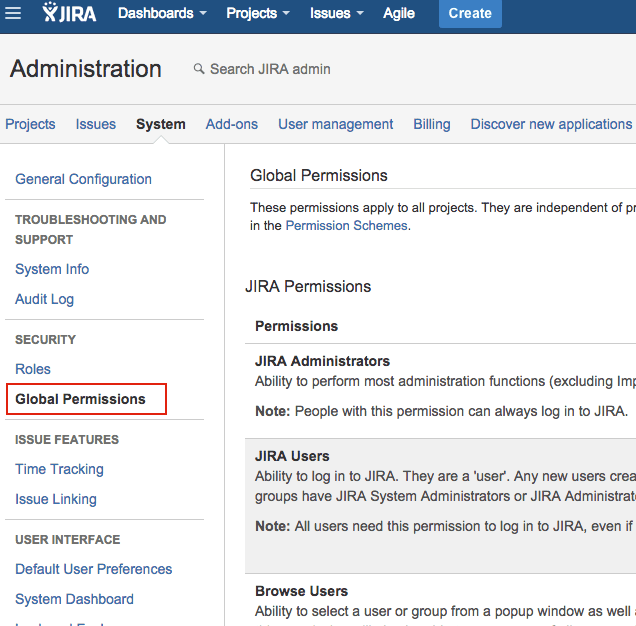The image size is (636, 626).
Task: Select the System admin tab
Action: click(161, 124)
